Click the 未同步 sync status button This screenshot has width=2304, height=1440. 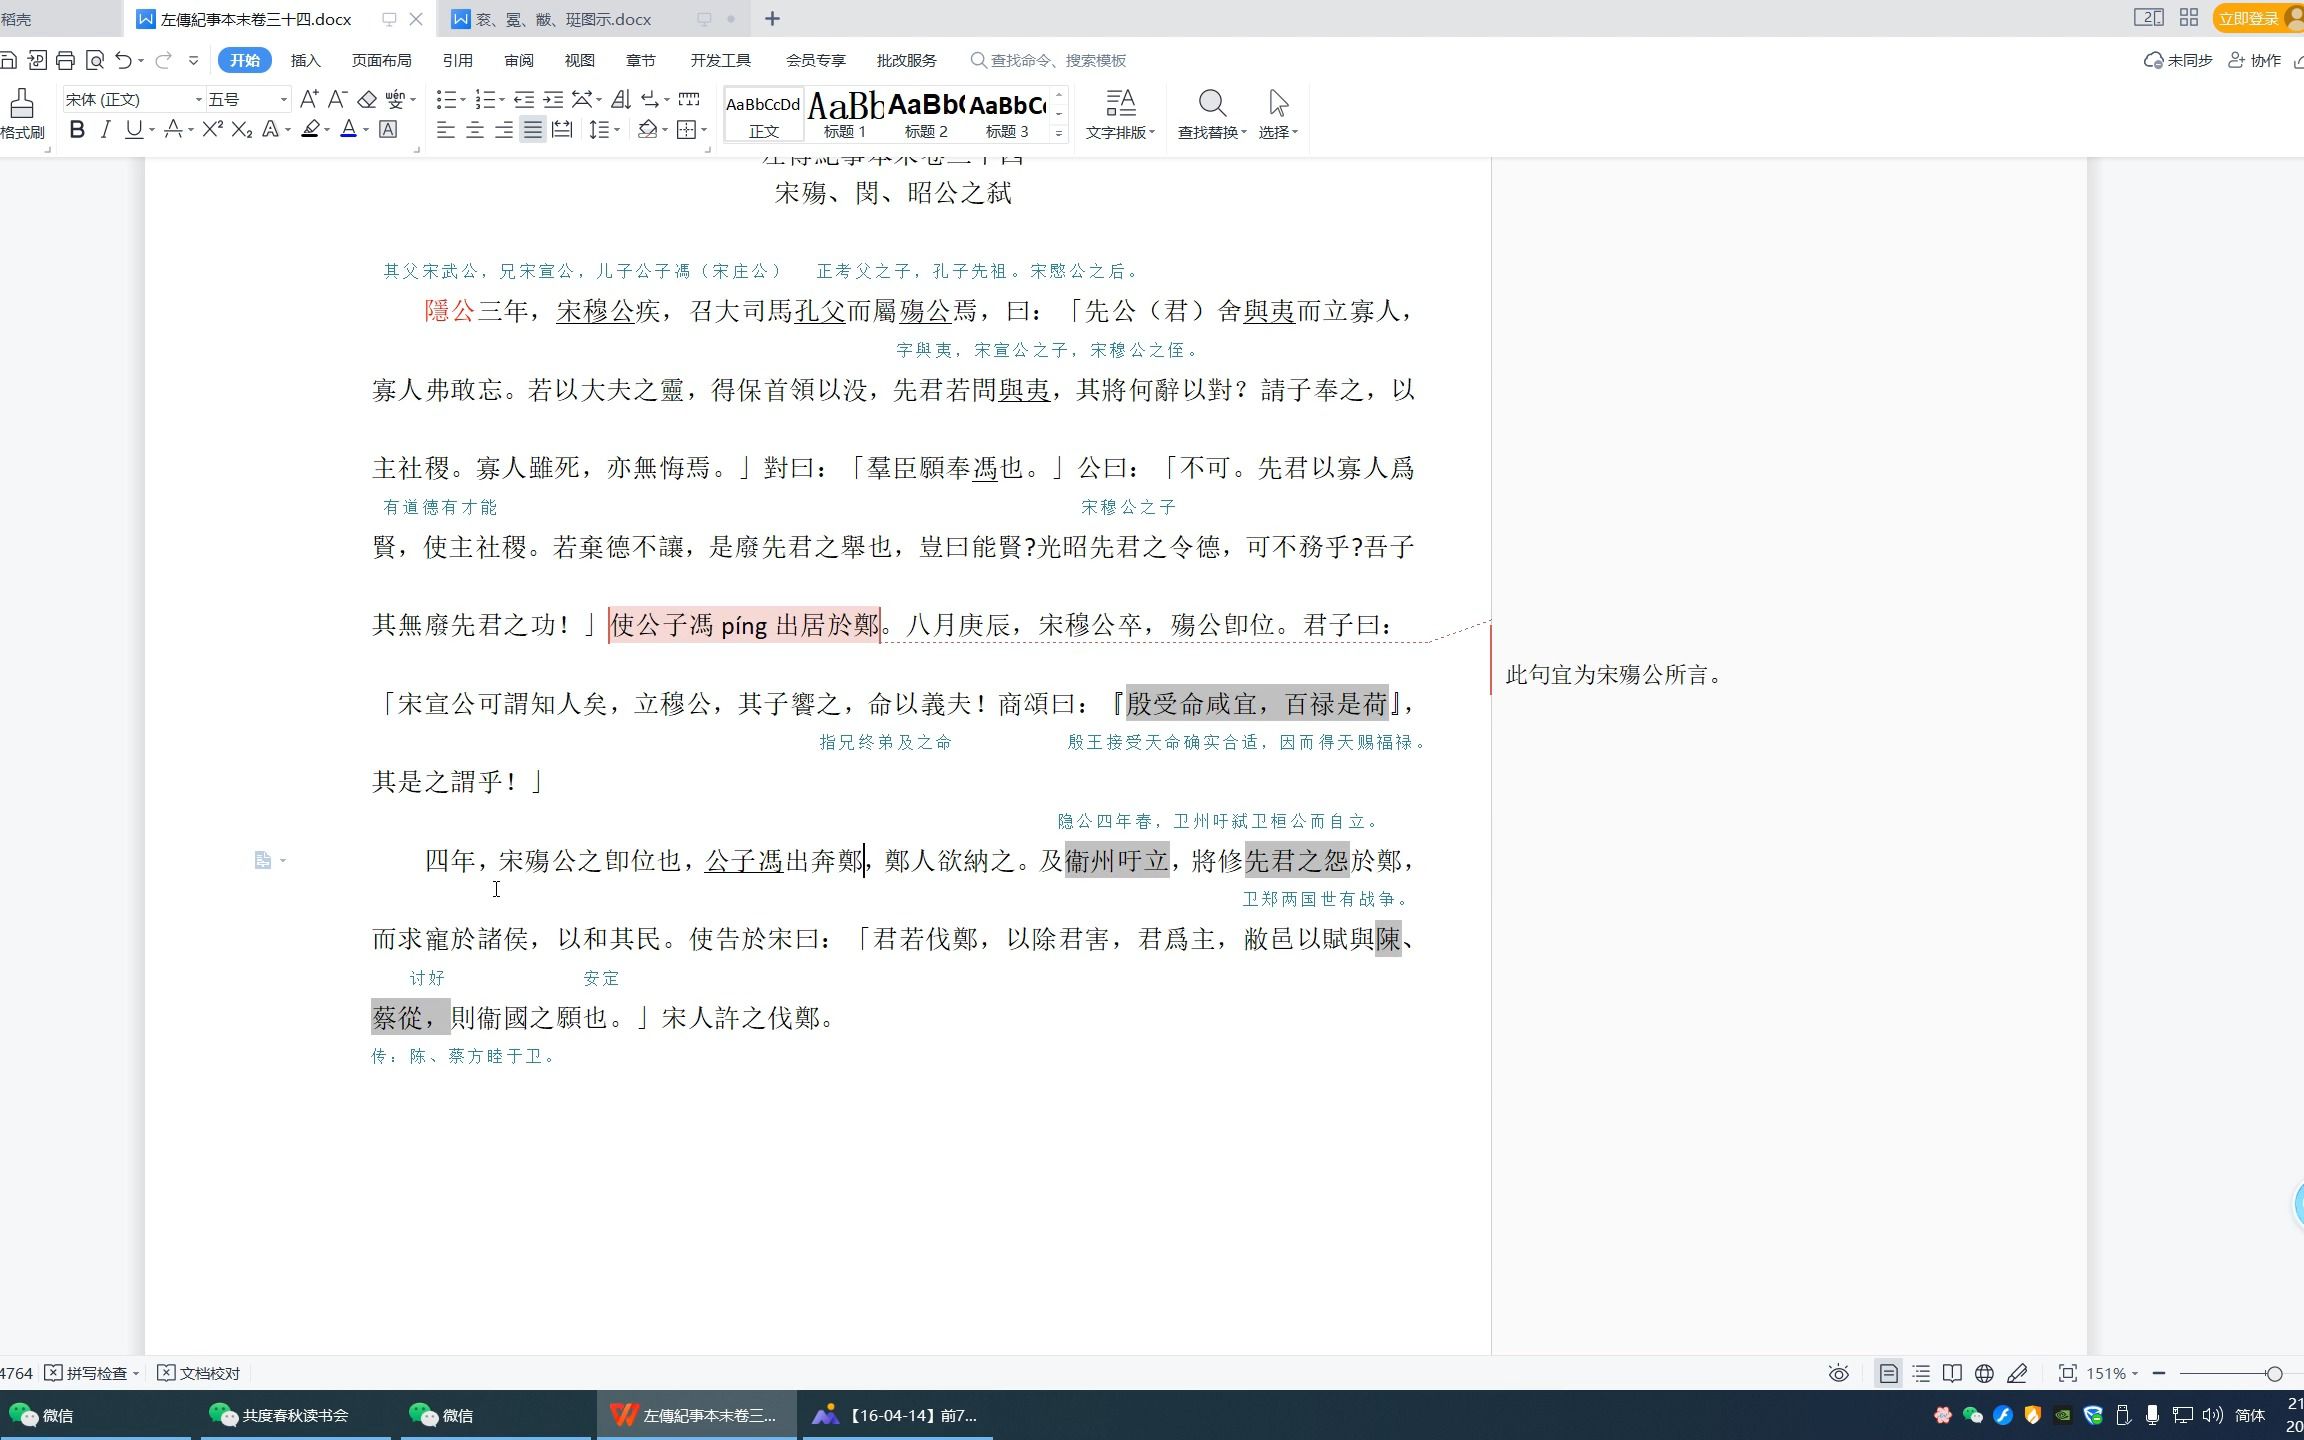[x=2179, y=60]
